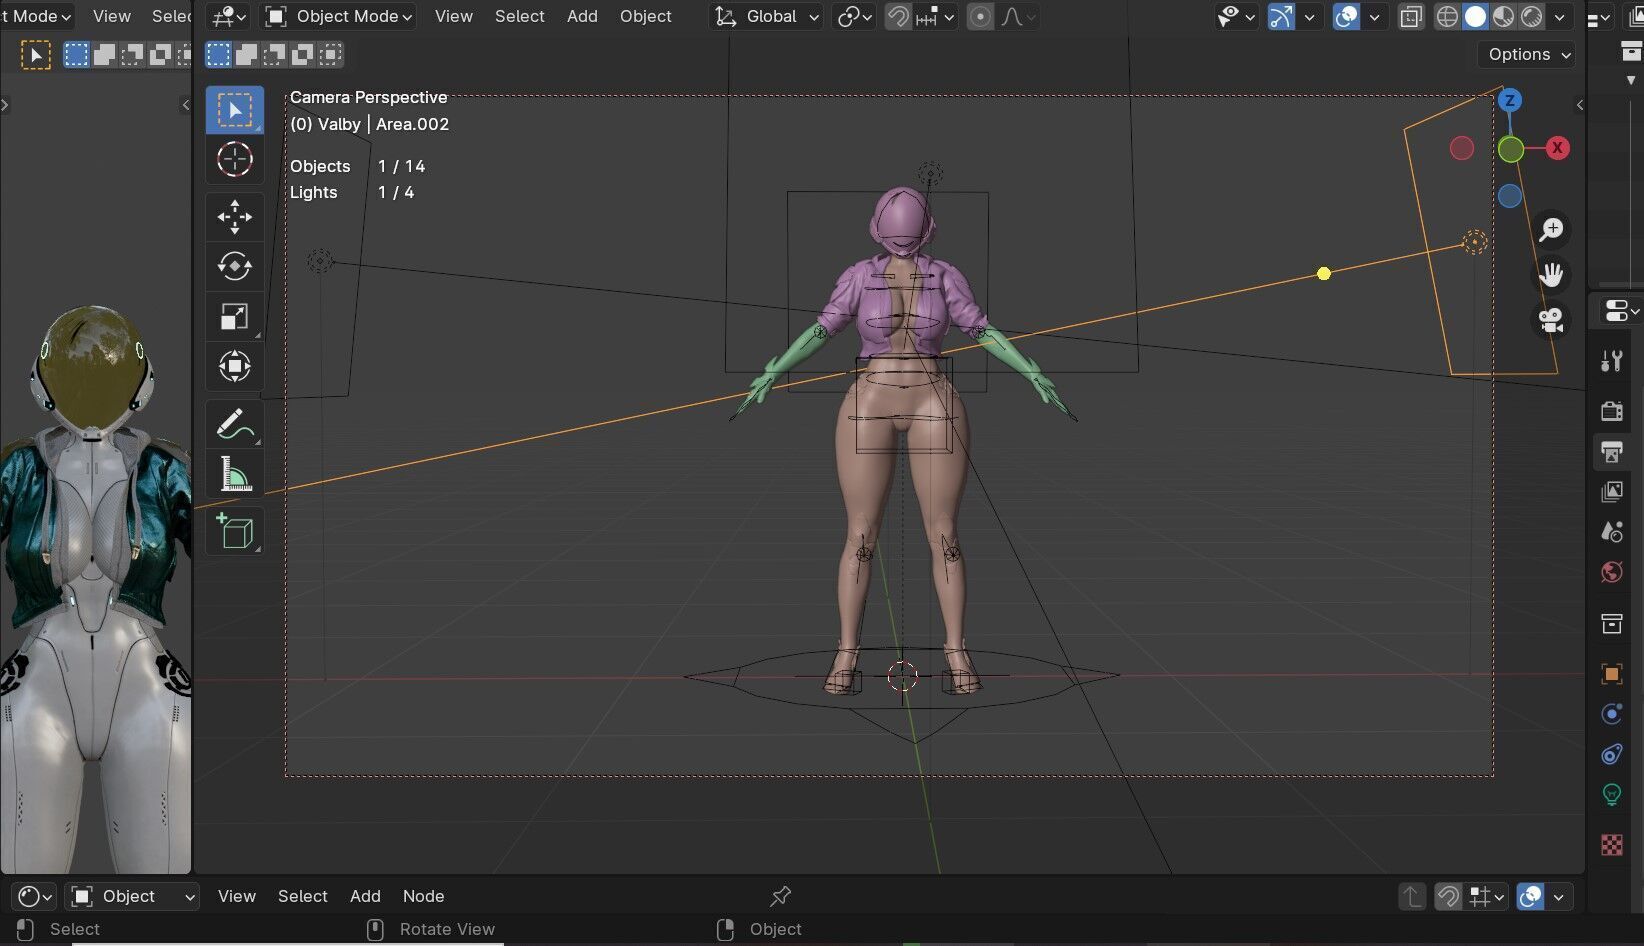Open the Physics properties tab

click(1611, 714)
